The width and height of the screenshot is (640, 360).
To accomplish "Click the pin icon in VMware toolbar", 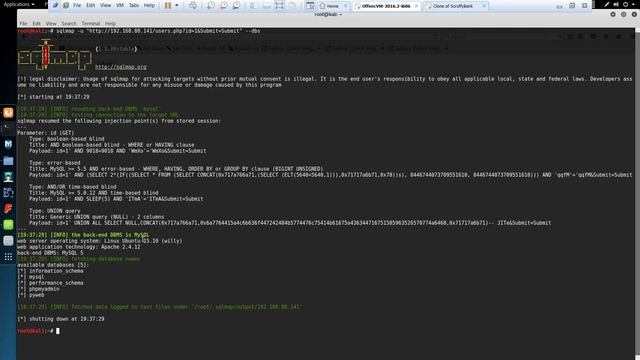I will tap(55, 5).
